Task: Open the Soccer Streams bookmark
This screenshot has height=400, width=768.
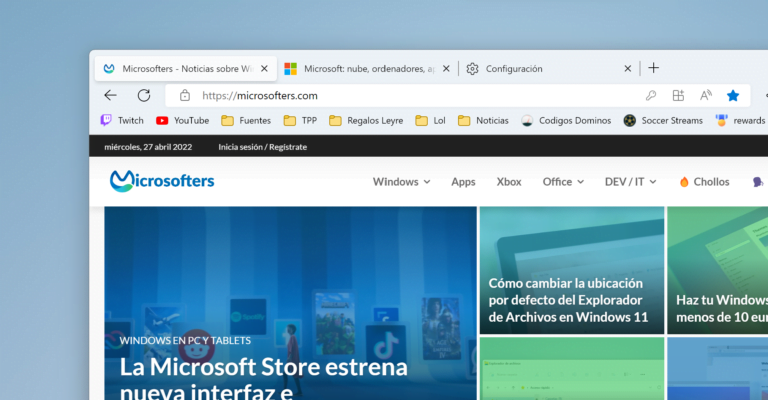Action: point(663,120)
